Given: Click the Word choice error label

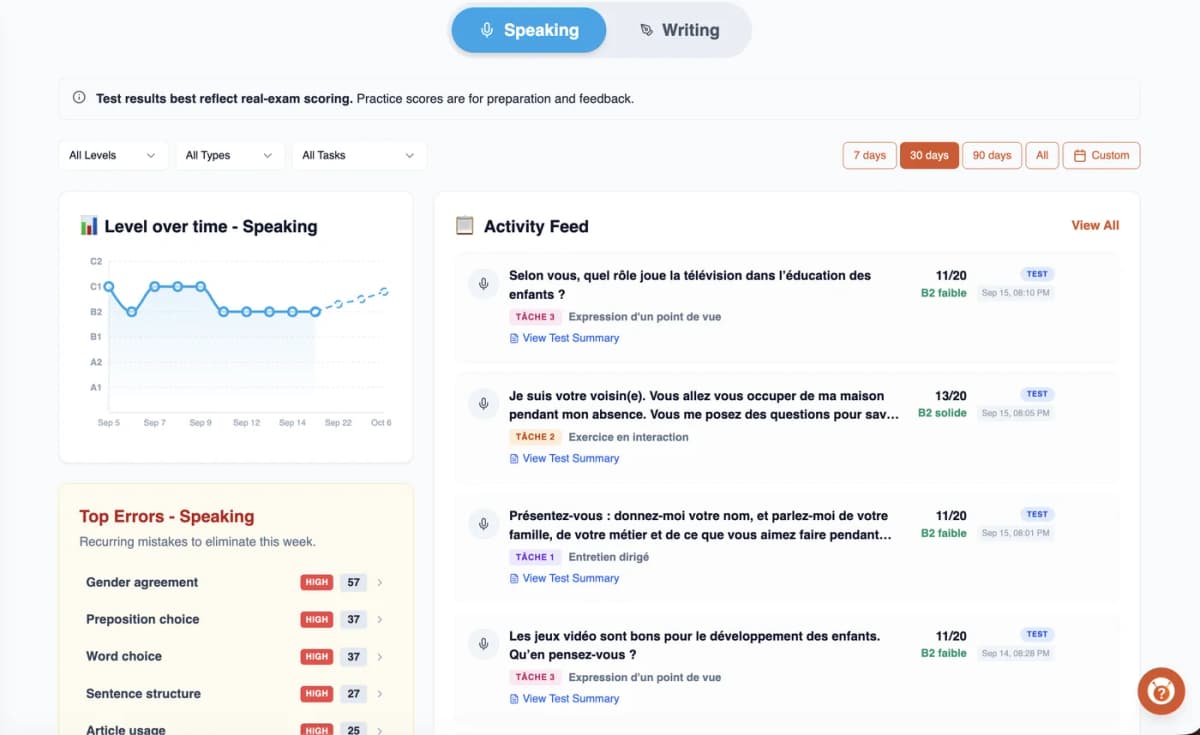Looking at the screenshot, I should click(124, 656).
